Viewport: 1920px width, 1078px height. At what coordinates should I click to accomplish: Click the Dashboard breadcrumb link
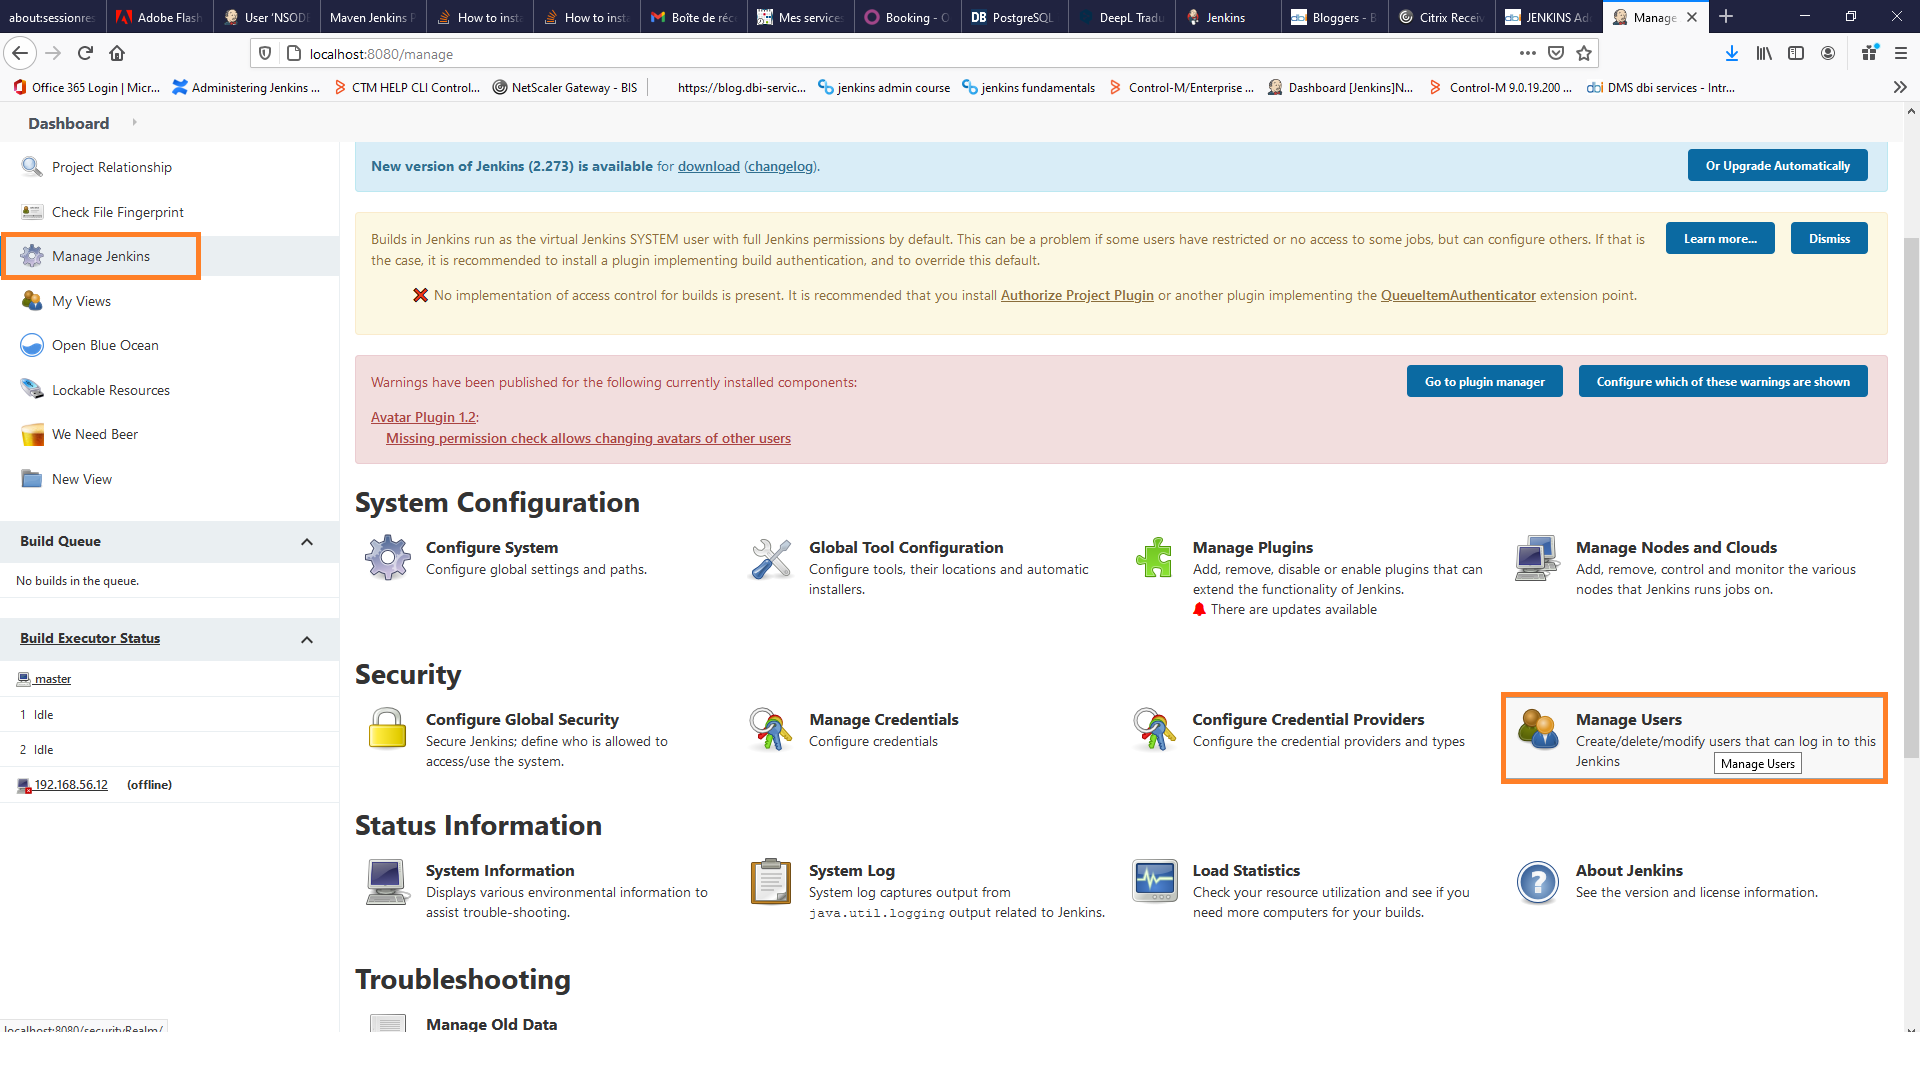click(x=68, y=123)
